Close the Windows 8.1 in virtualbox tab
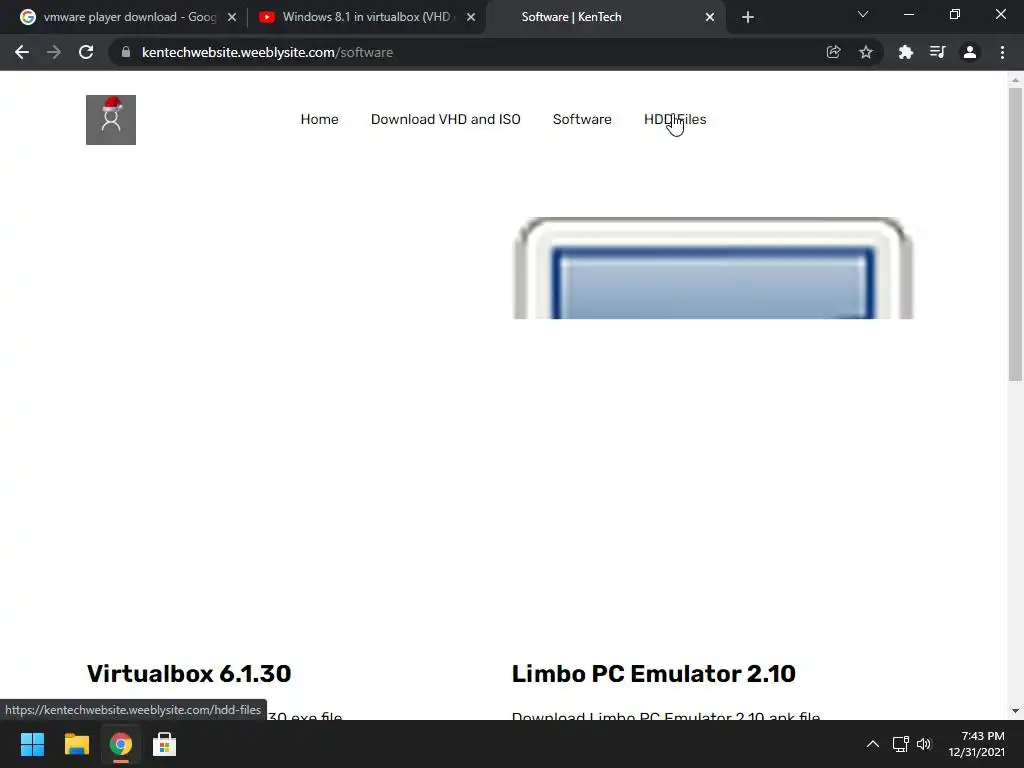Image resolution: width=1024 pixels, height=768 pixels. pyautogui.click(x=471, y=17)
